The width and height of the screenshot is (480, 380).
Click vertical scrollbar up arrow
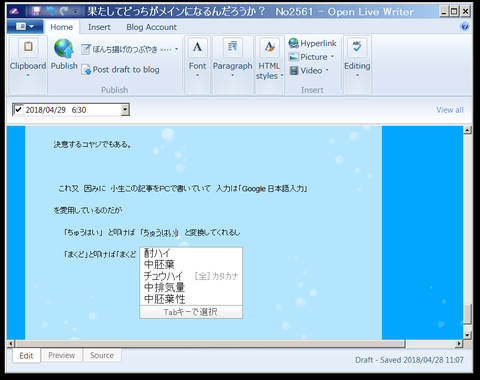[x=467, y=130]
